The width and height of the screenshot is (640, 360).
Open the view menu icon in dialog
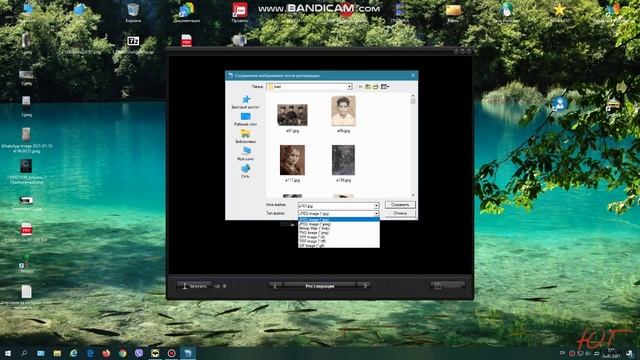[x=385, y=87]
